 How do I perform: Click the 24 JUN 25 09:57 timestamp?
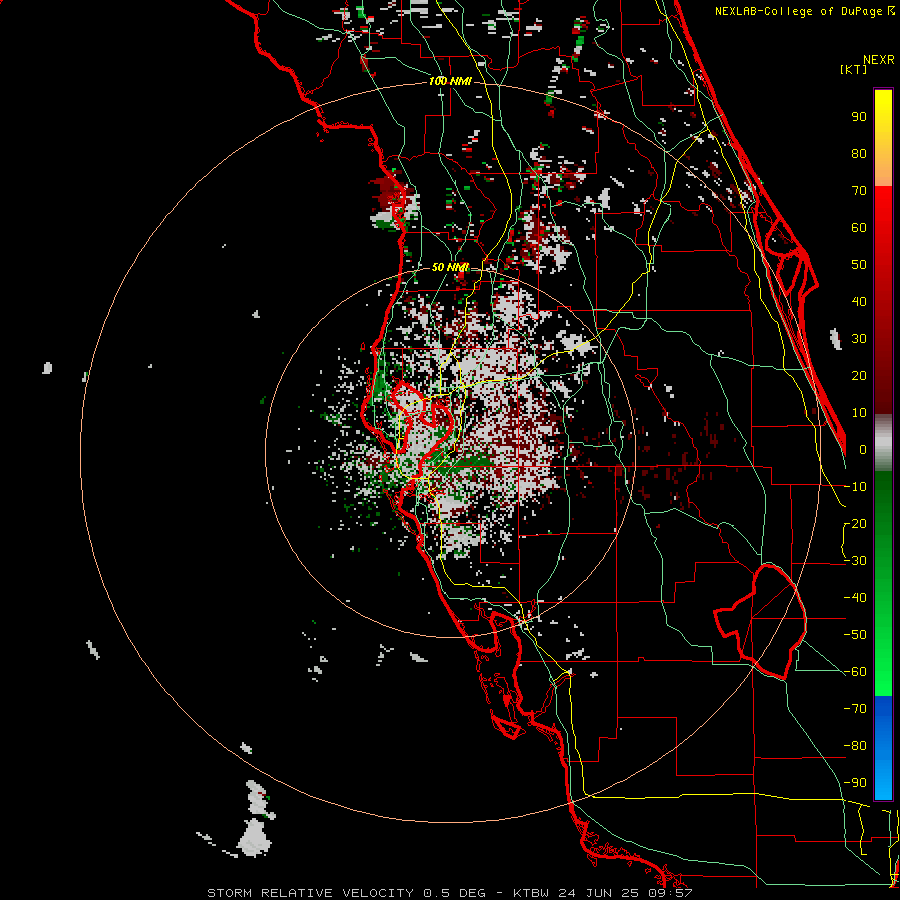point(625,893)
